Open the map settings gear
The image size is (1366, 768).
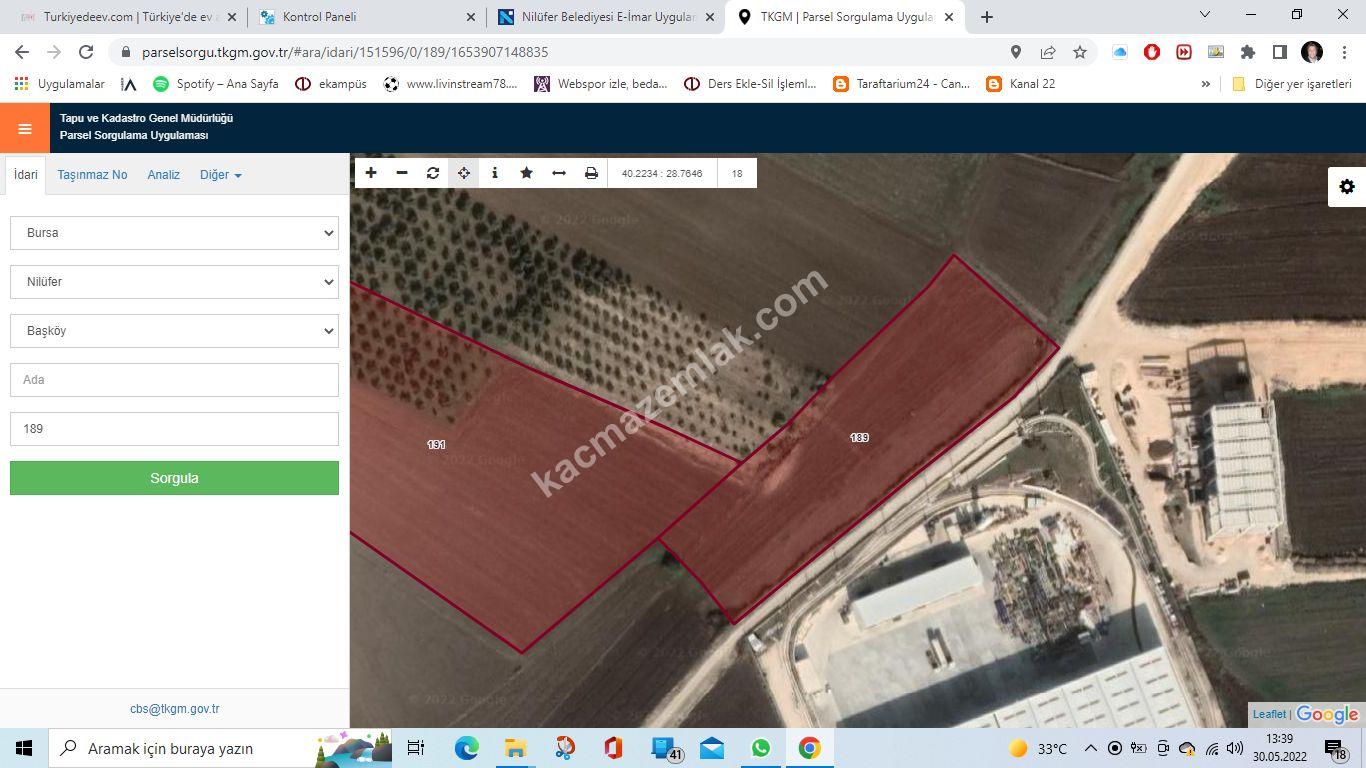coord(1347,187)
